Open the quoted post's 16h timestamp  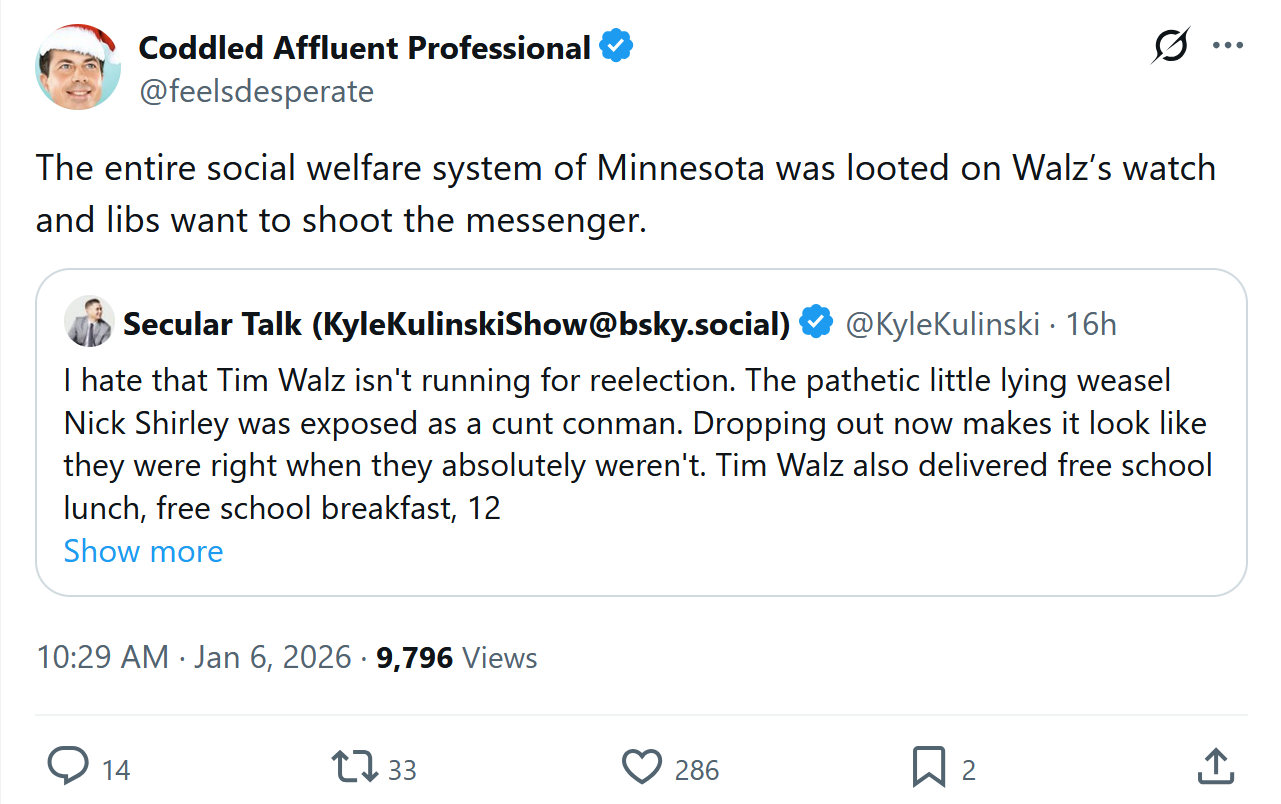click(x=1091, y=324)
